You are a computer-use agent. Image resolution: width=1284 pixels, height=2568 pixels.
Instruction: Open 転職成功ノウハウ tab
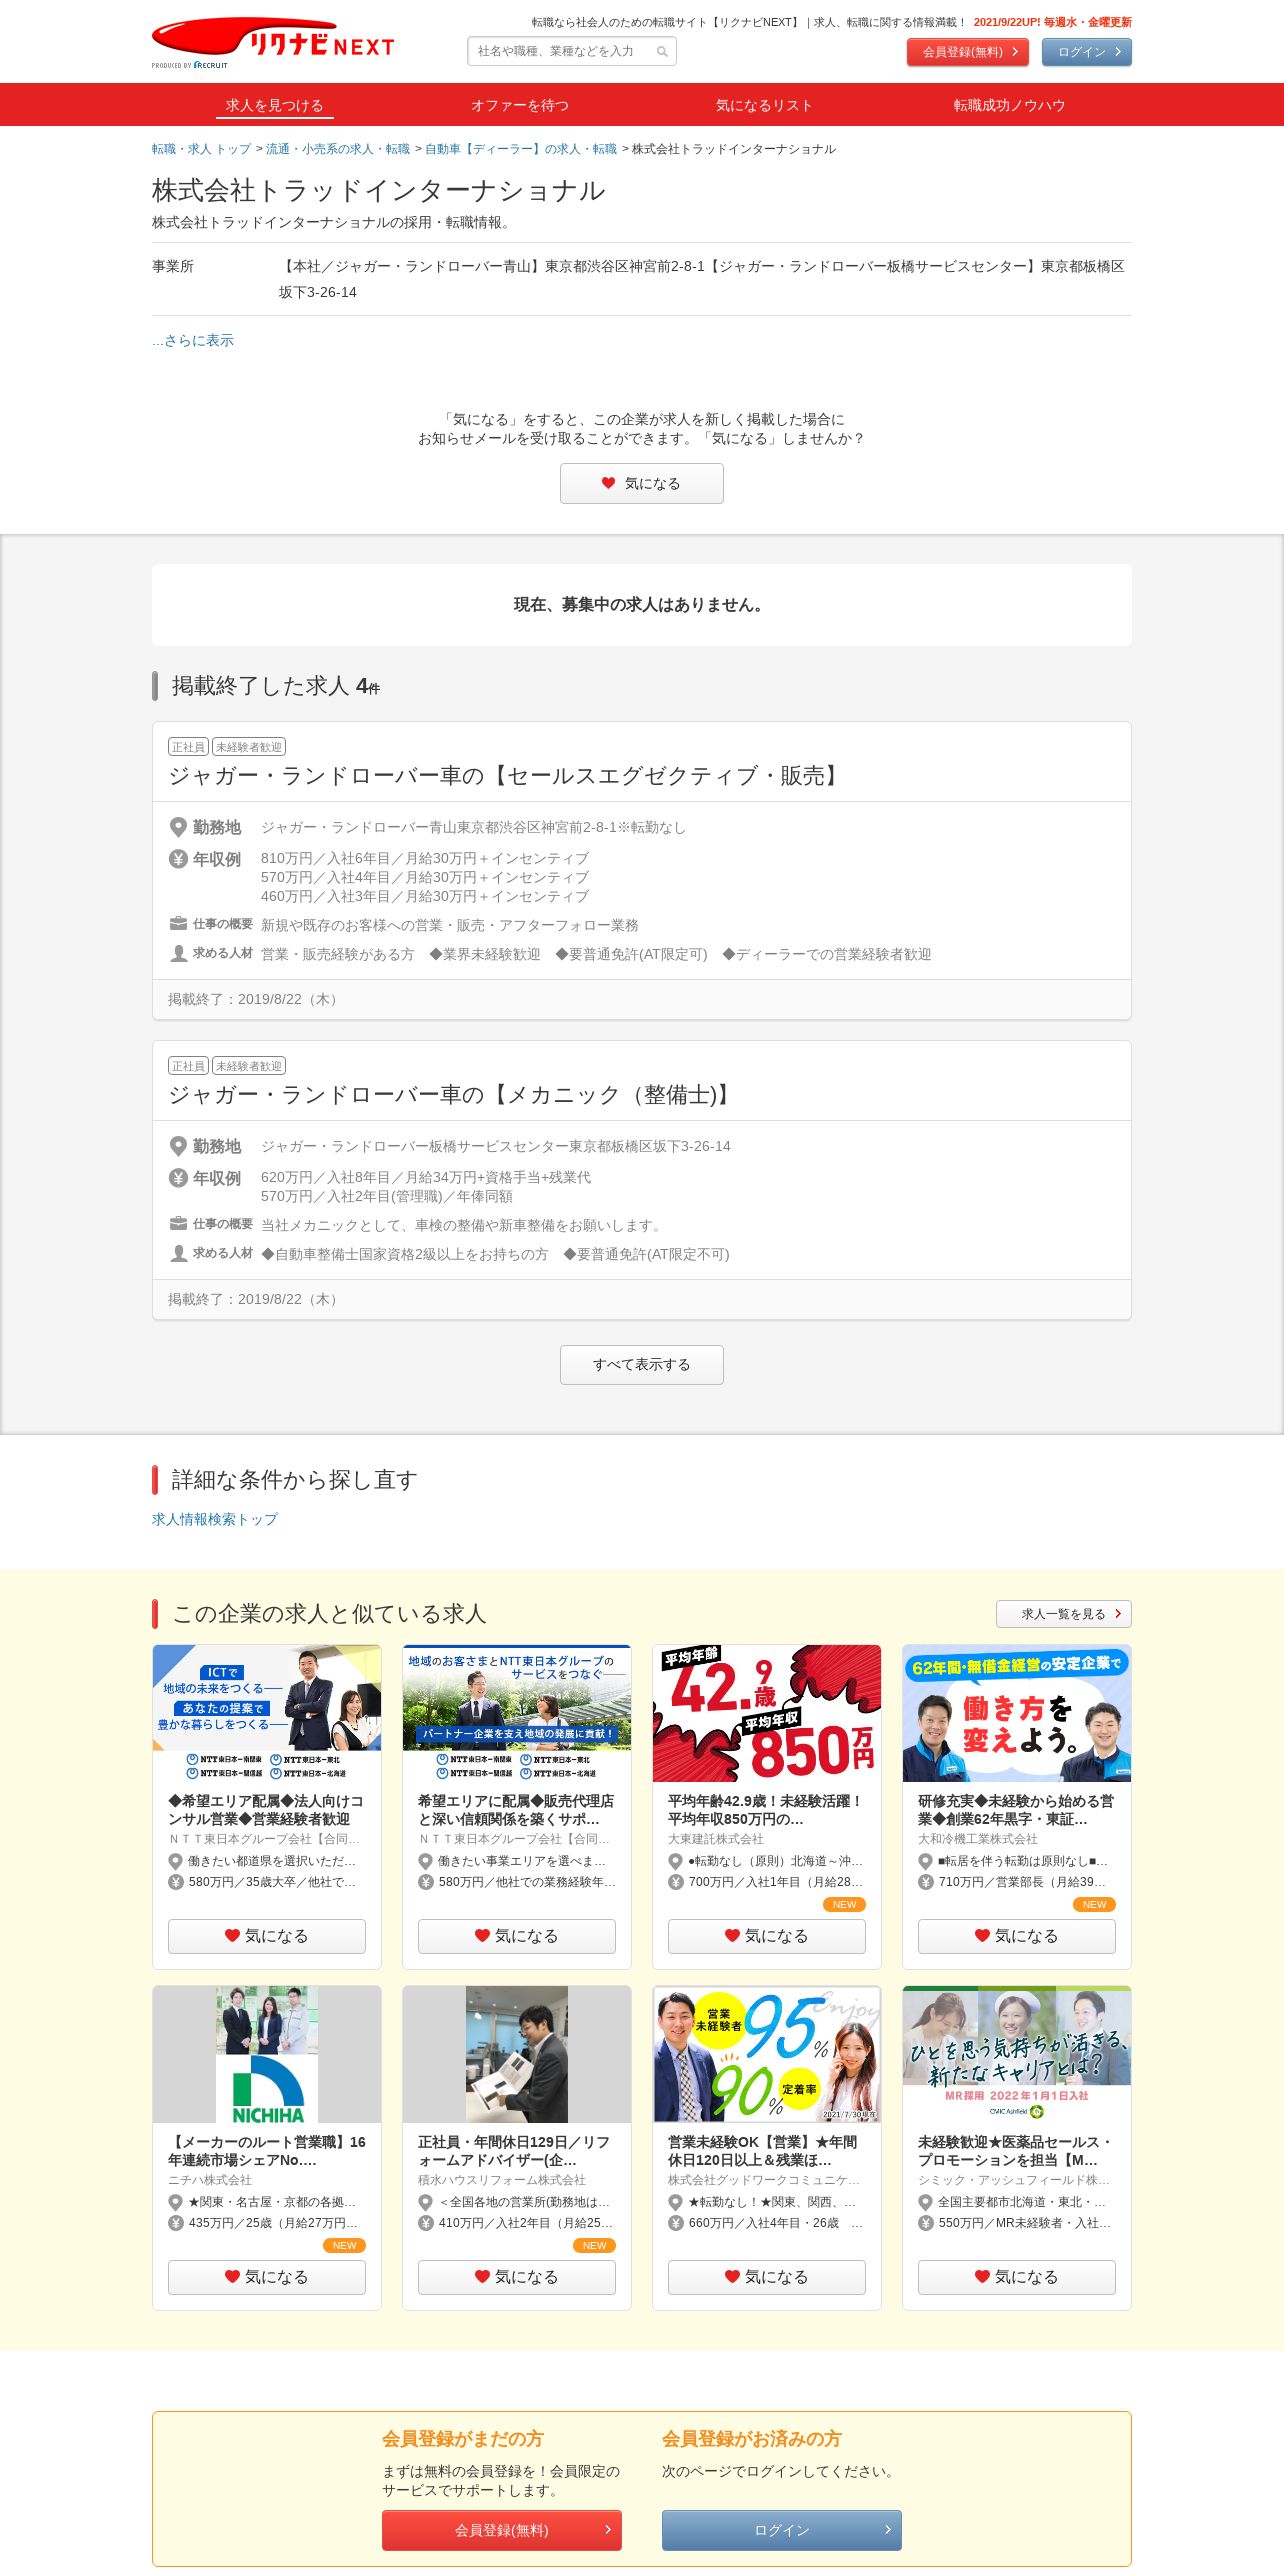pos(1009,105)
